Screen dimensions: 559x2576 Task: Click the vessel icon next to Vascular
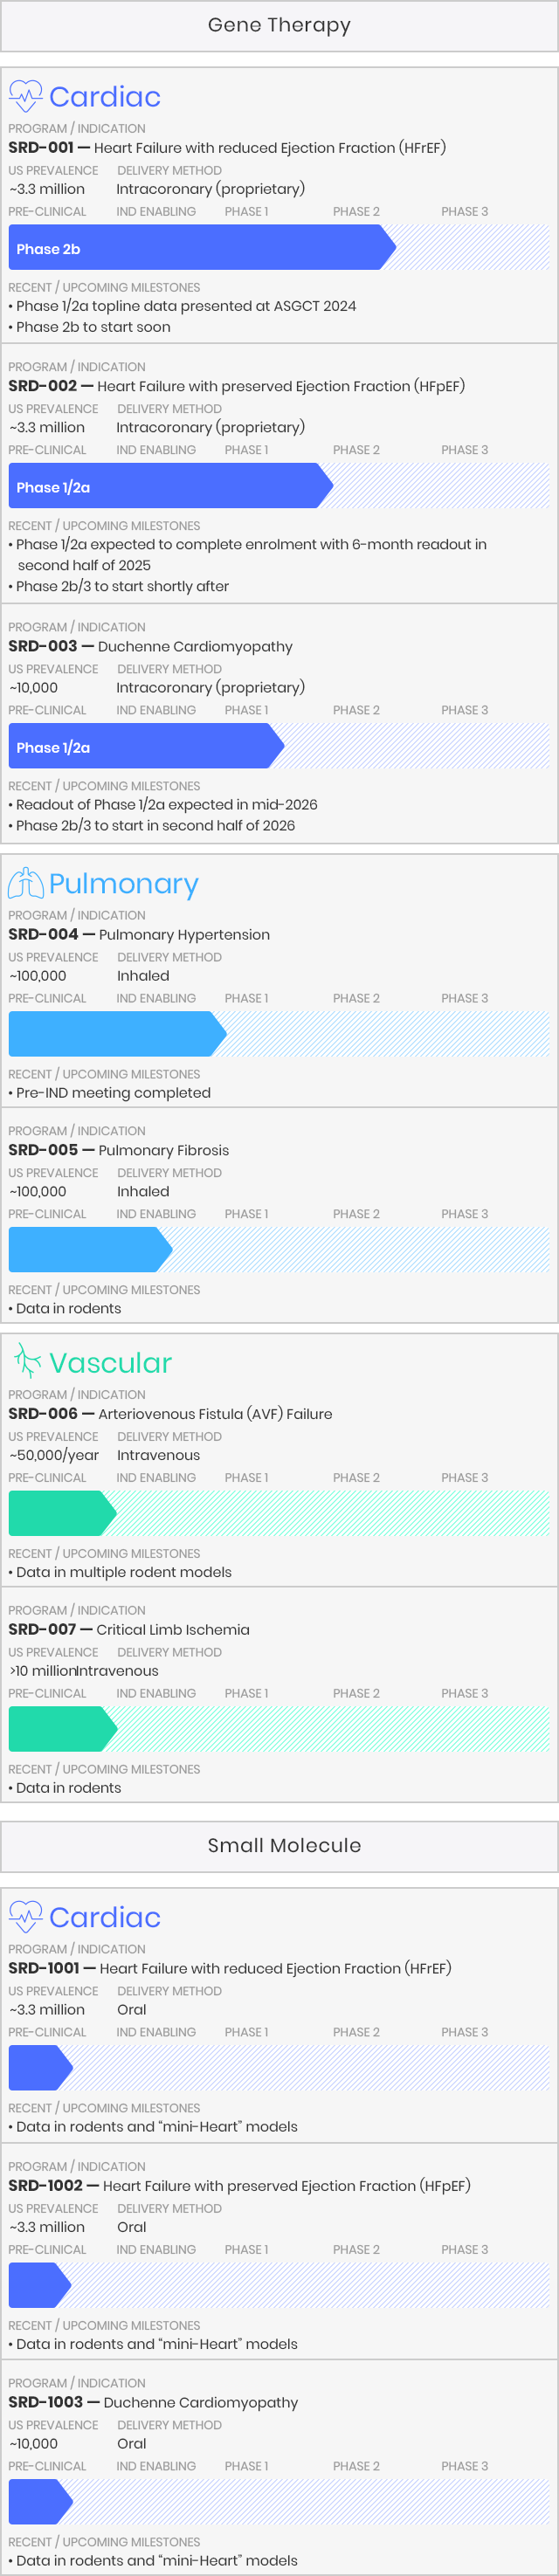tap(27, 1362)
